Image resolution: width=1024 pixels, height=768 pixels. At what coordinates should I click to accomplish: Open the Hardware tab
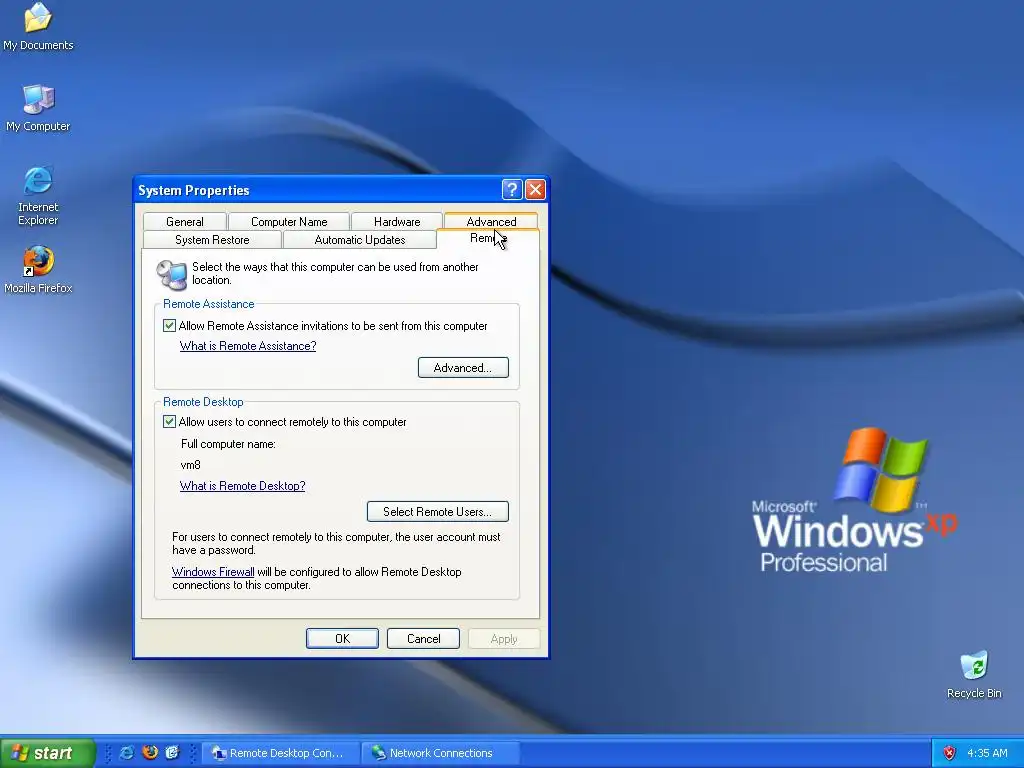pos(397,221)
